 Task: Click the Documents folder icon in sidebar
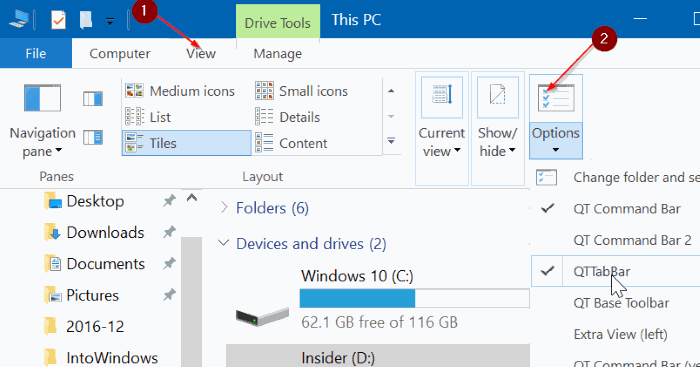pyautogui.click(x=53, y=263)
